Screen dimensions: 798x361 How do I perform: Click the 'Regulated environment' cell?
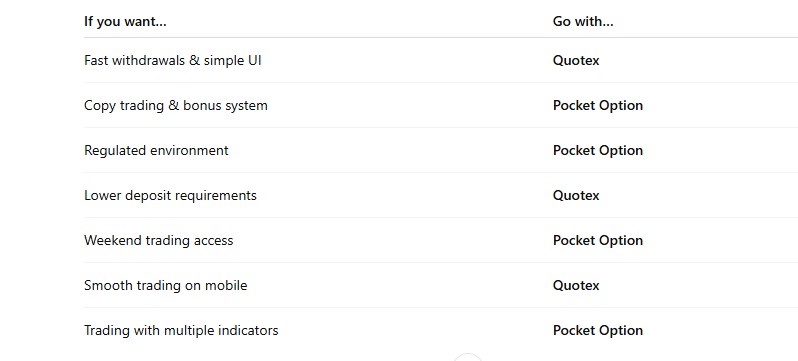coord(156,151)
